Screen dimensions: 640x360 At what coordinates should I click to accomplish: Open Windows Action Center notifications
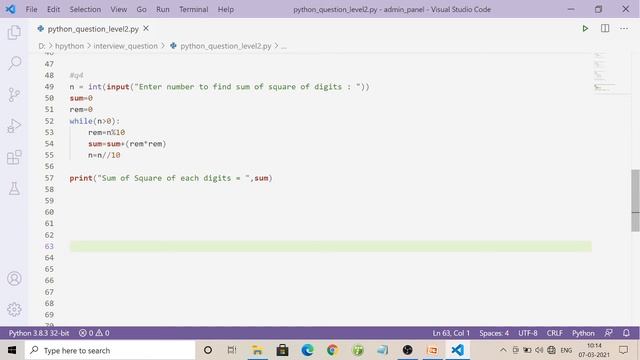(623, 350)
